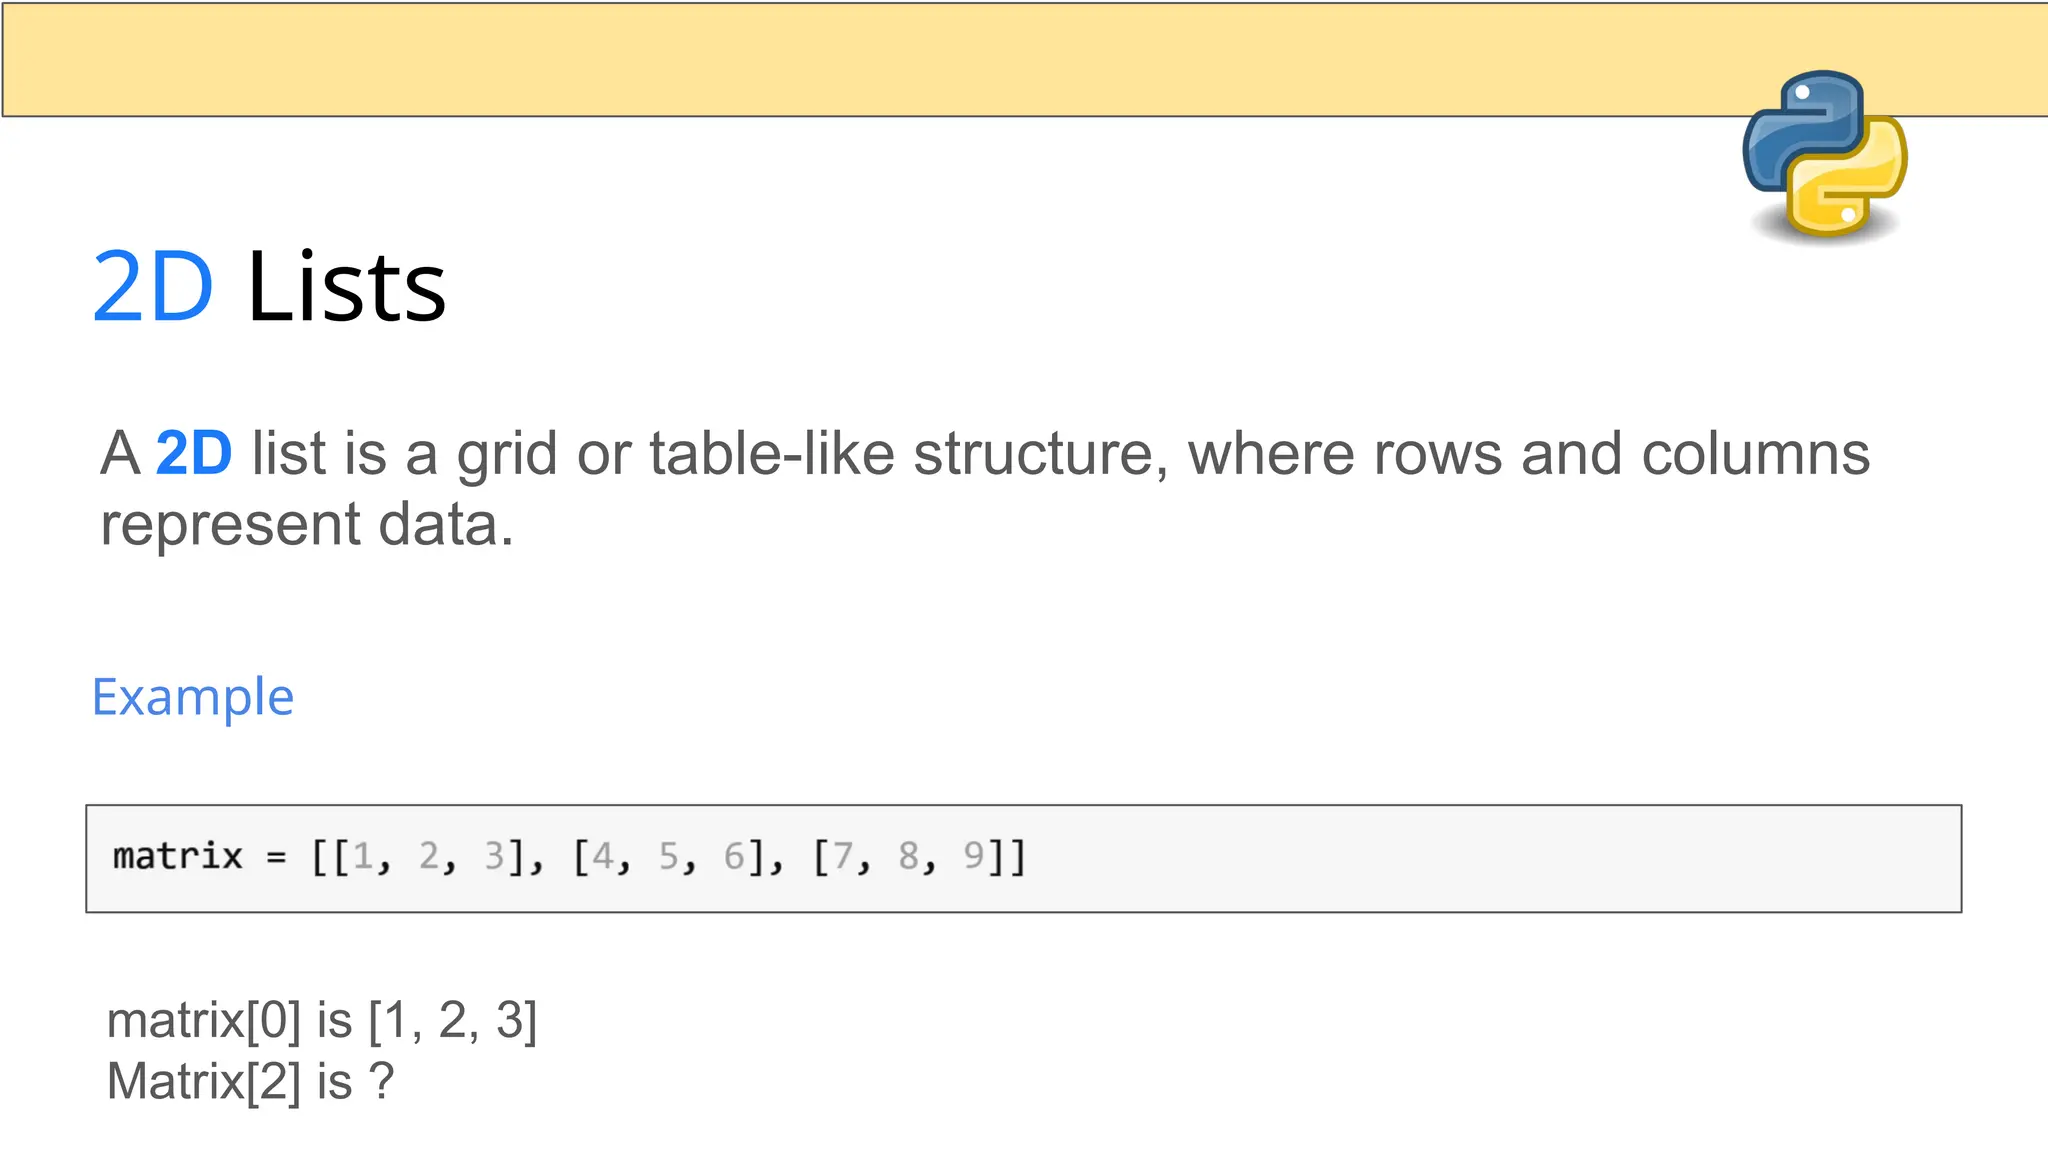Viewport: 2048px width, 1152px height.
Task: Click the equals sign in the code
Action: point(276,858)
